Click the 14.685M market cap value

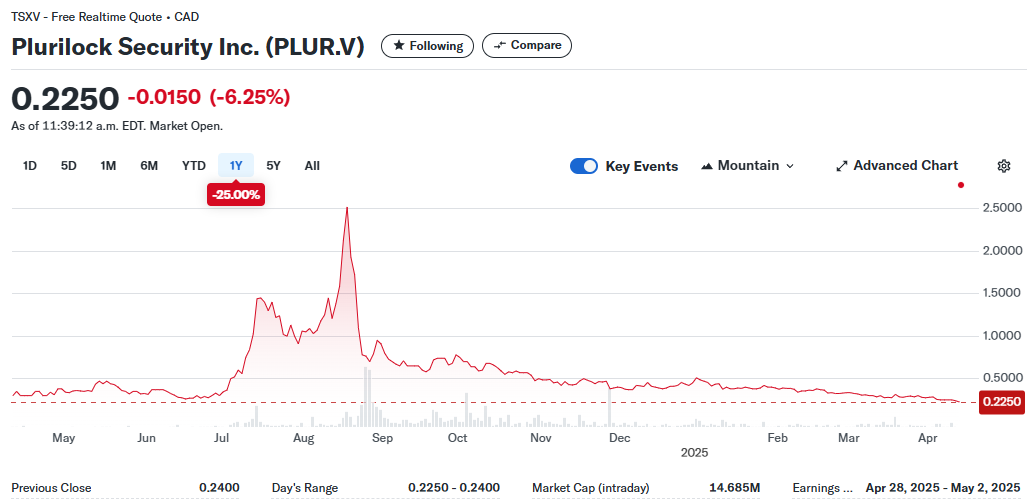(735, 488)
